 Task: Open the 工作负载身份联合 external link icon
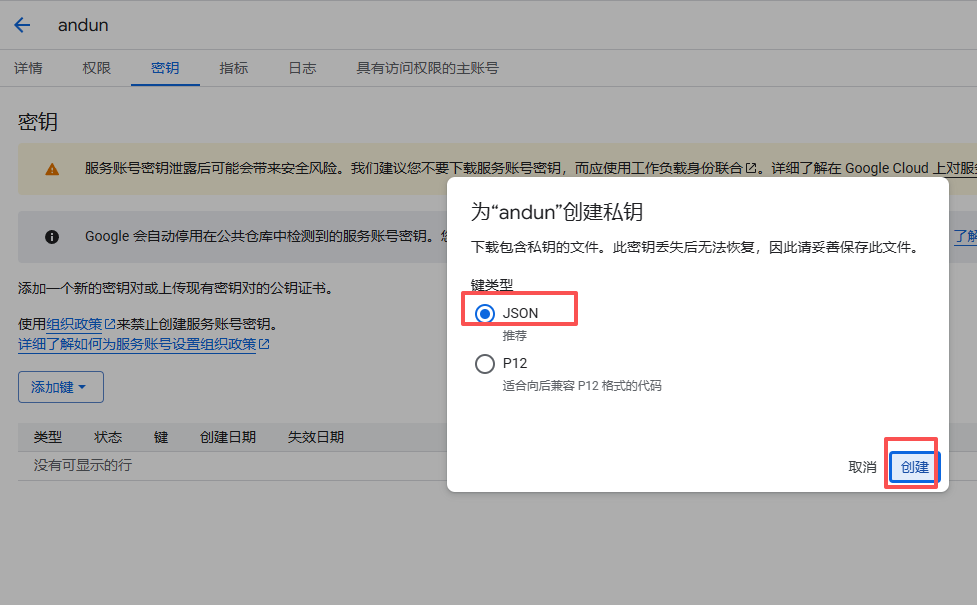coord(751,168)
